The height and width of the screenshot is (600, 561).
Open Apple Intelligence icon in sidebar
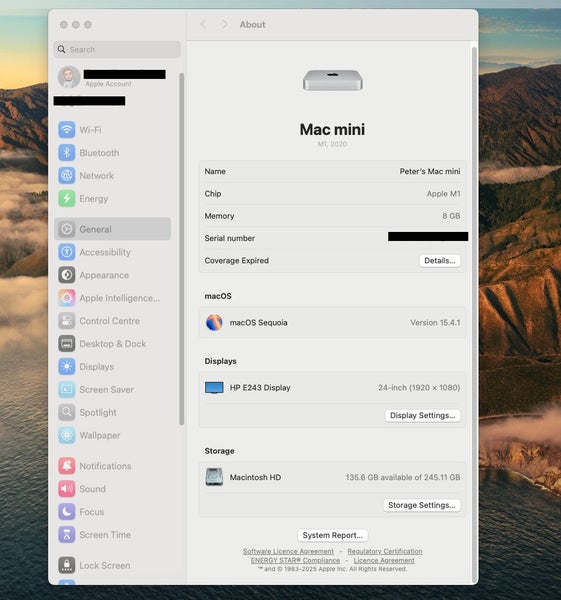click(67, 298)
